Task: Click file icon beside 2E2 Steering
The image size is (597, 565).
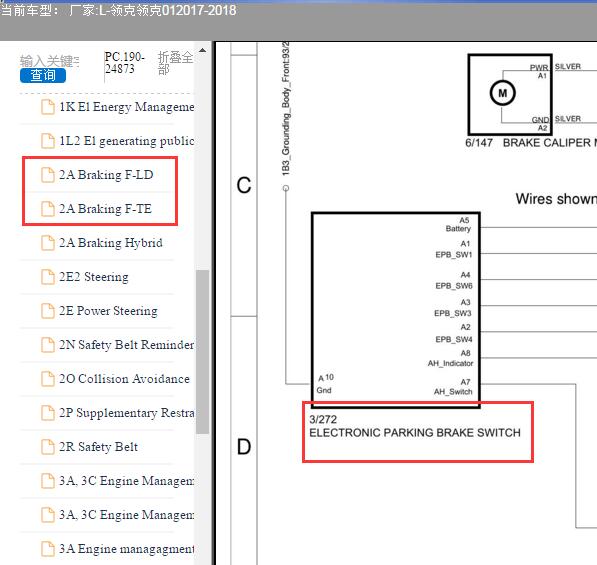Action: pyautogui.click(x=48, y=277)
